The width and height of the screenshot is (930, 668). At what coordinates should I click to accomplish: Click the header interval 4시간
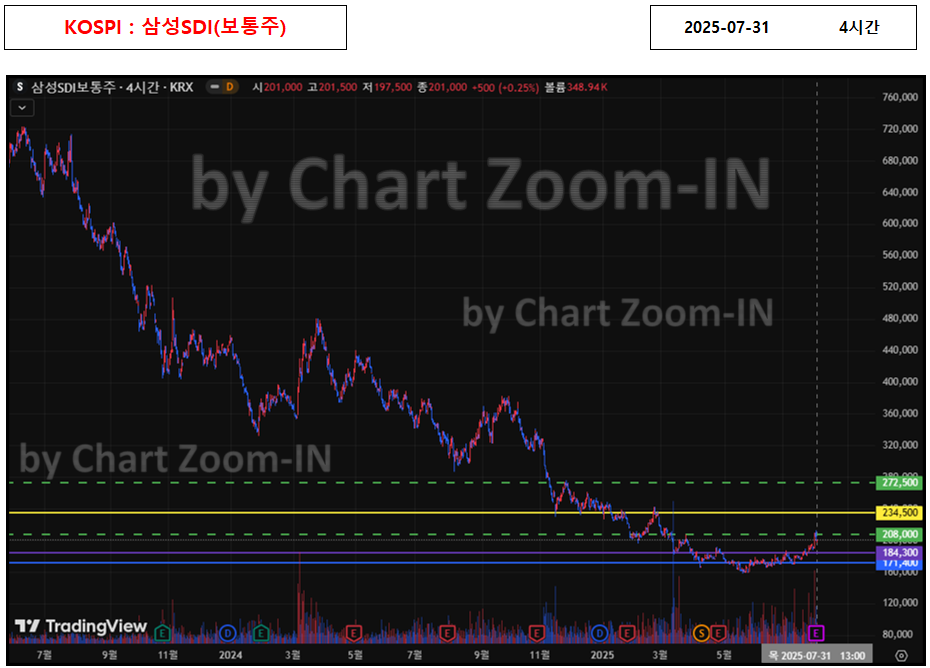(859, 27)
